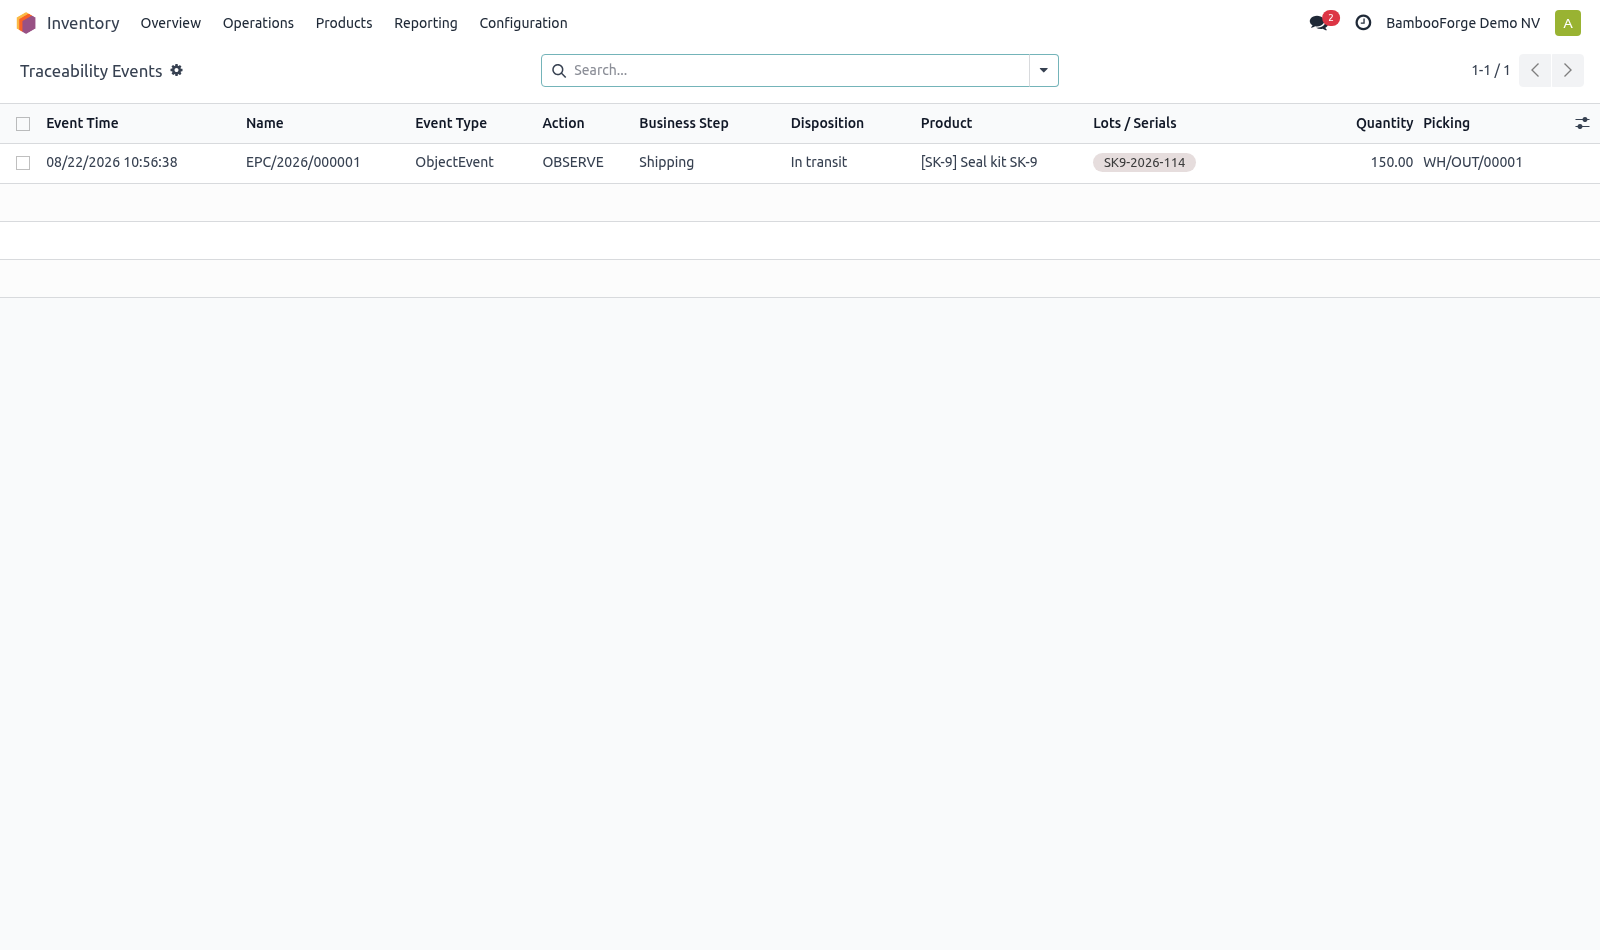Screen dimensions: 1600x950
Task: Open the Configuration menu
Action: point(523,23)
